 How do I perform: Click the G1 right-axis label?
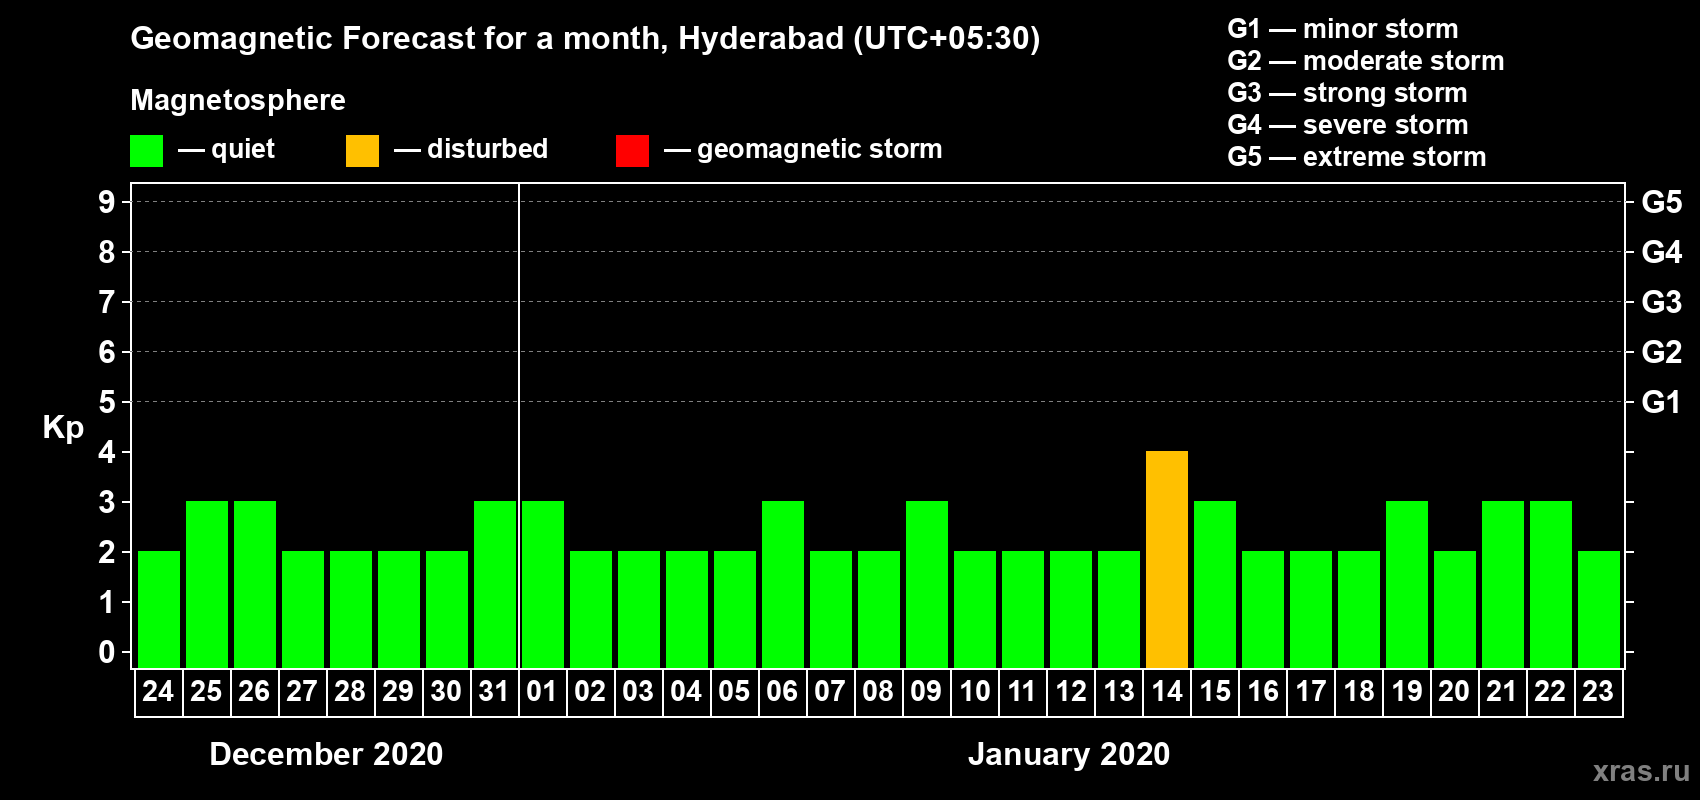[x=1661, y=402]
